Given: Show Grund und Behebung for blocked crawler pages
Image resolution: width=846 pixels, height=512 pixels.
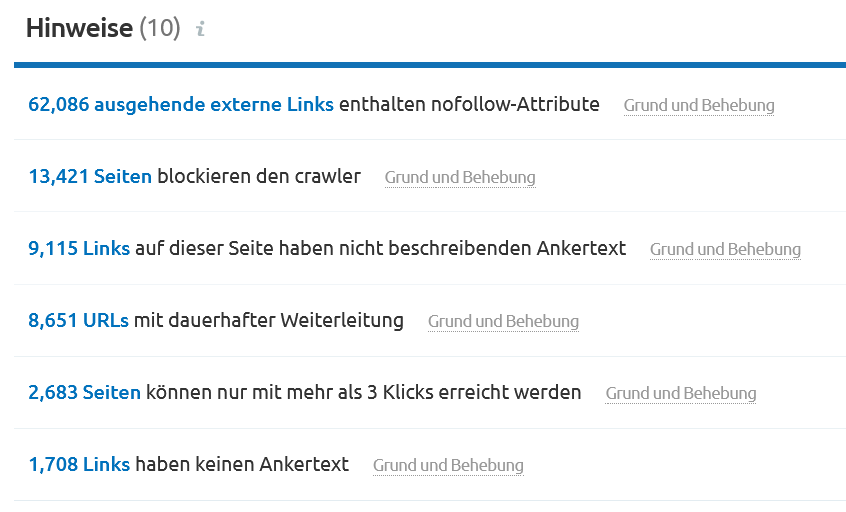Looking at the screenshot, I should 460,178.
